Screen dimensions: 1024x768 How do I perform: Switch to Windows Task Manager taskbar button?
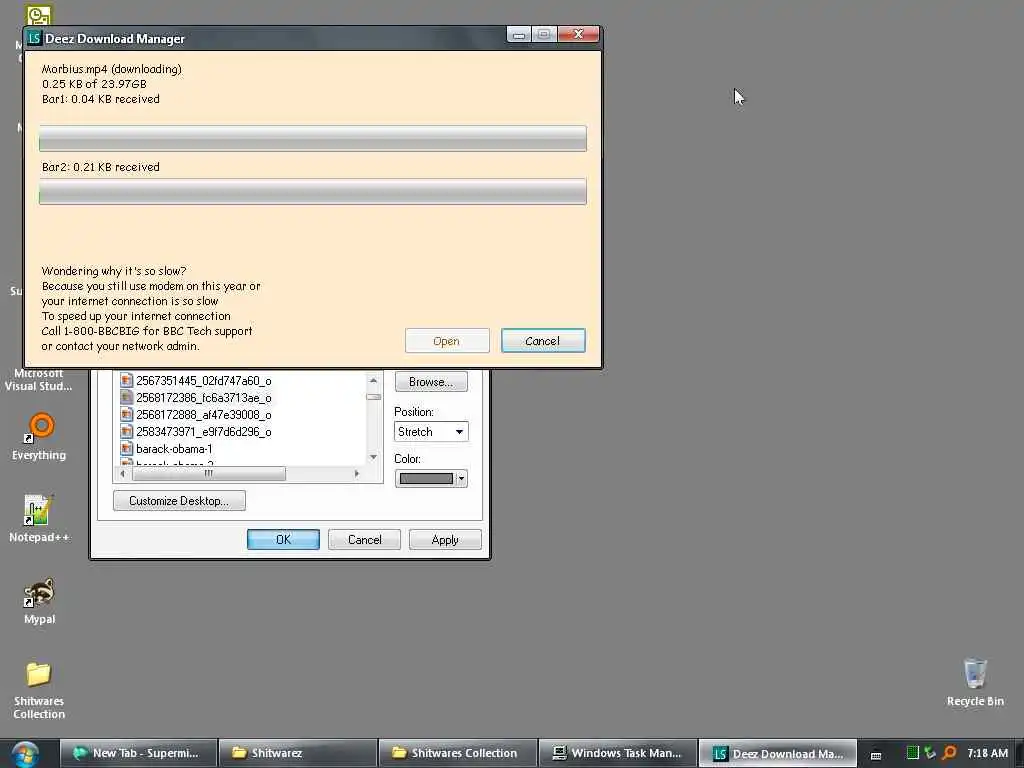click(x=618, y=753)
